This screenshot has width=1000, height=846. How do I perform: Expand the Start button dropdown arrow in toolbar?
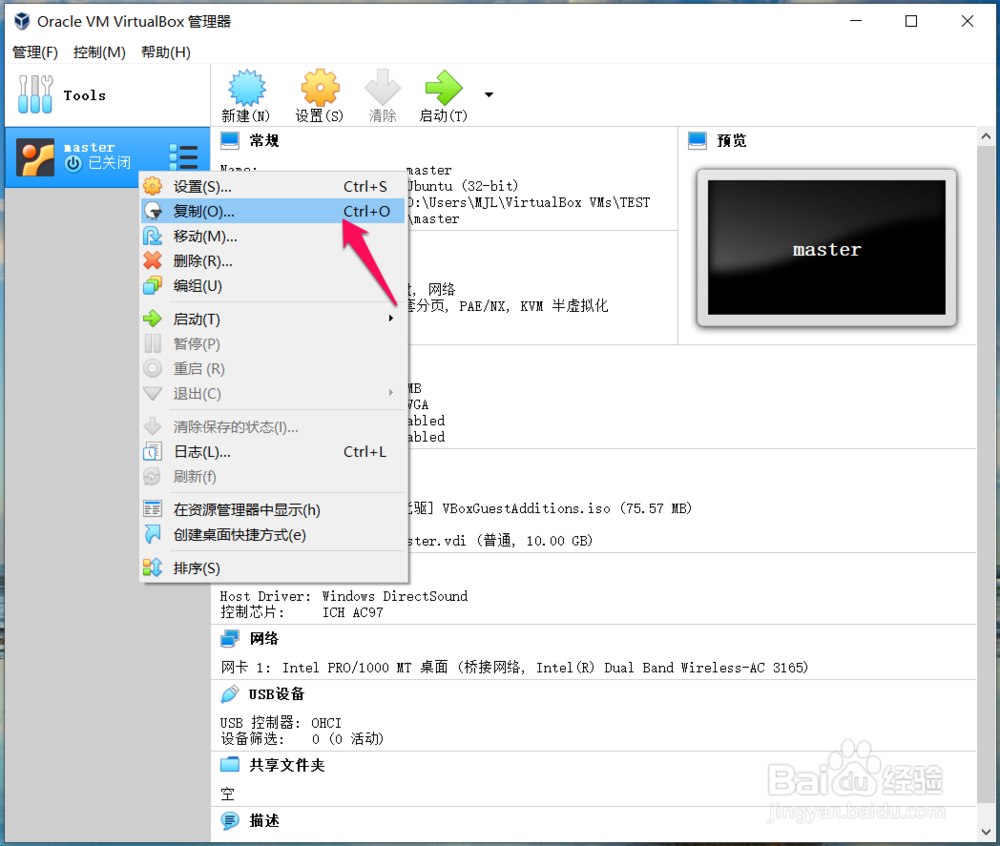[x=489, y=95]
